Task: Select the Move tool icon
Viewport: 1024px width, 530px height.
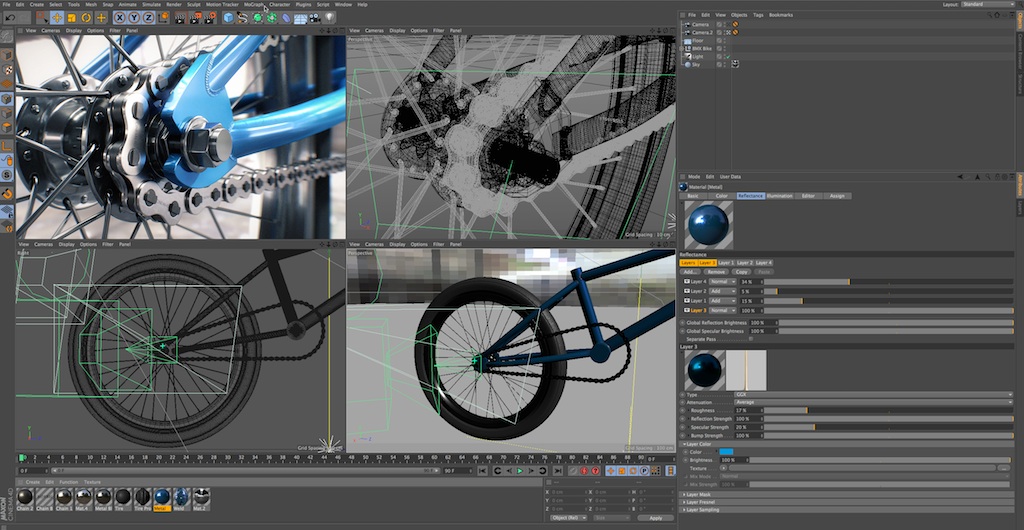Action: pyautogui.click(x=57, y=18)
